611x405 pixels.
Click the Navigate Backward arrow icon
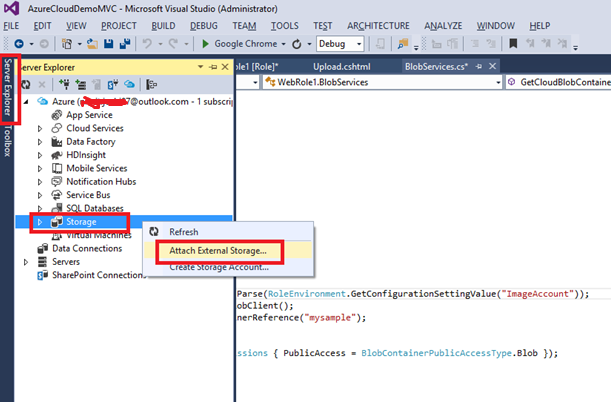click(19, 44)
